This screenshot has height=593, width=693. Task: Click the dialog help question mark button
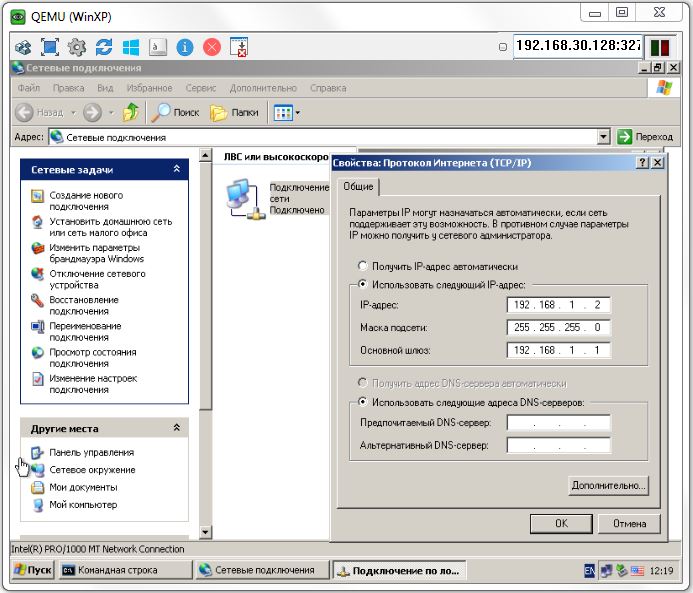coord(642,163)
